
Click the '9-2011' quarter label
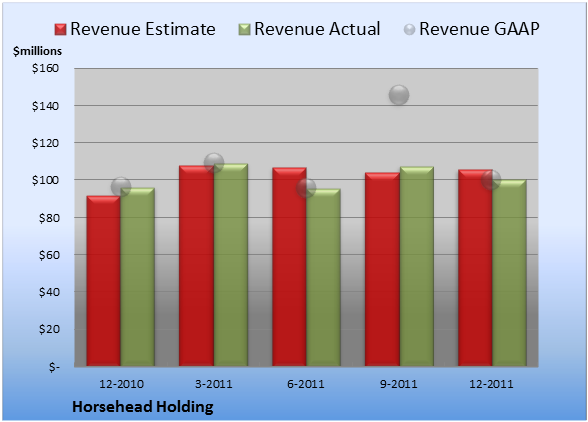pyautogui.click(x=399, y=384)
